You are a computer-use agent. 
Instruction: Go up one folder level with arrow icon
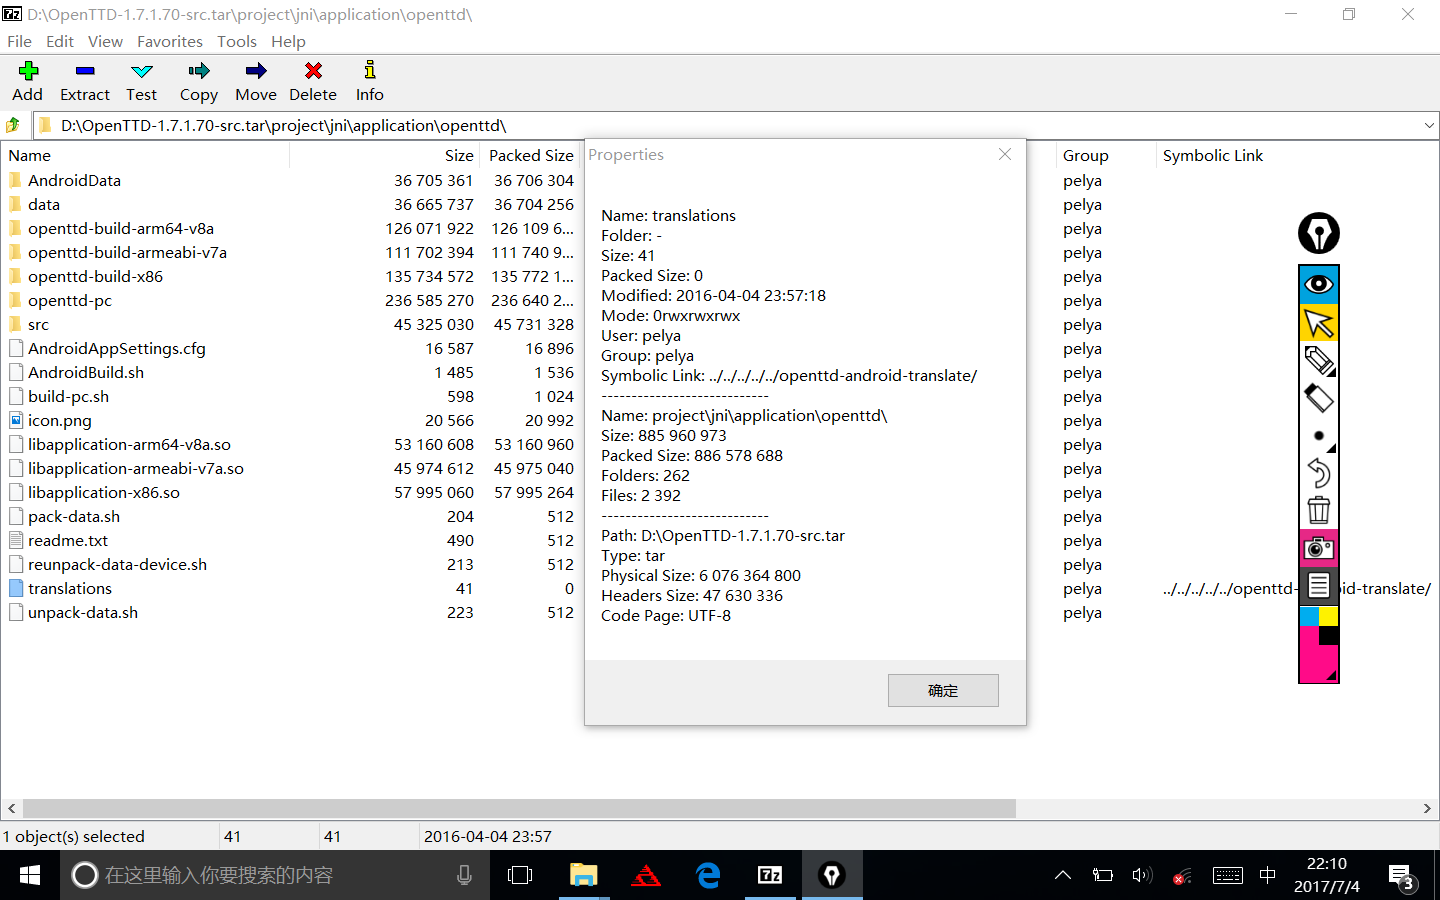(13, 125)
